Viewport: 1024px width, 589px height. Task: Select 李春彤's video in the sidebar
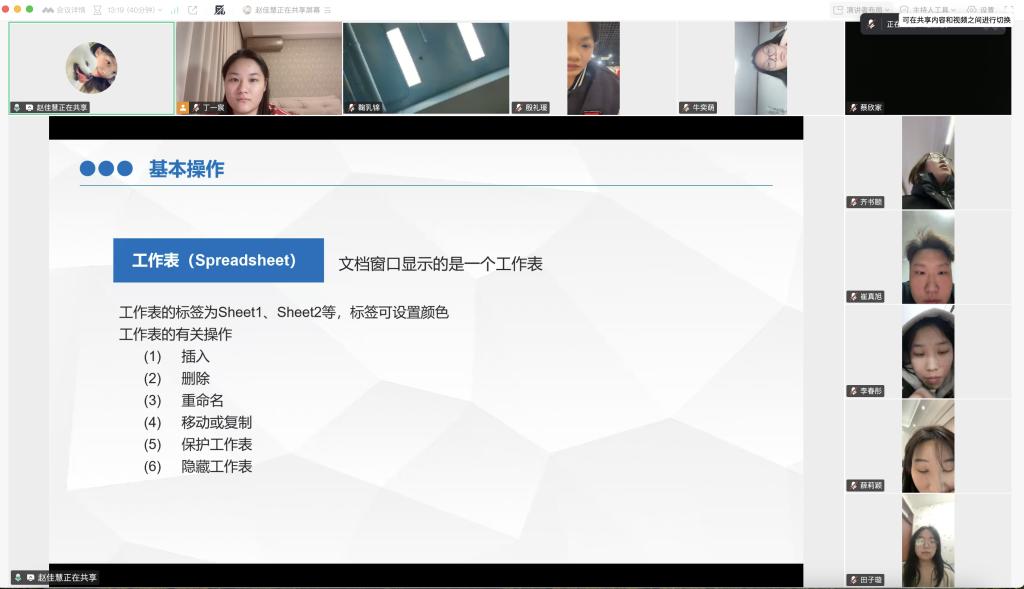click(927, 350)
